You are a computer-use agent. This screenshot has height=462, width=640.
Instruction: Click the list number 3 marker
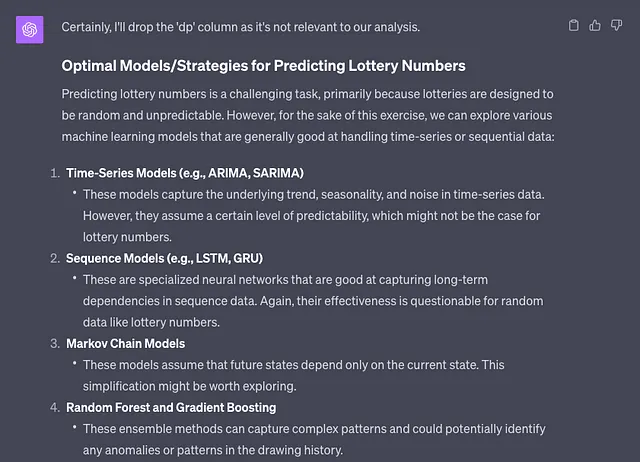pyautogui.click(x=55, y=344)
